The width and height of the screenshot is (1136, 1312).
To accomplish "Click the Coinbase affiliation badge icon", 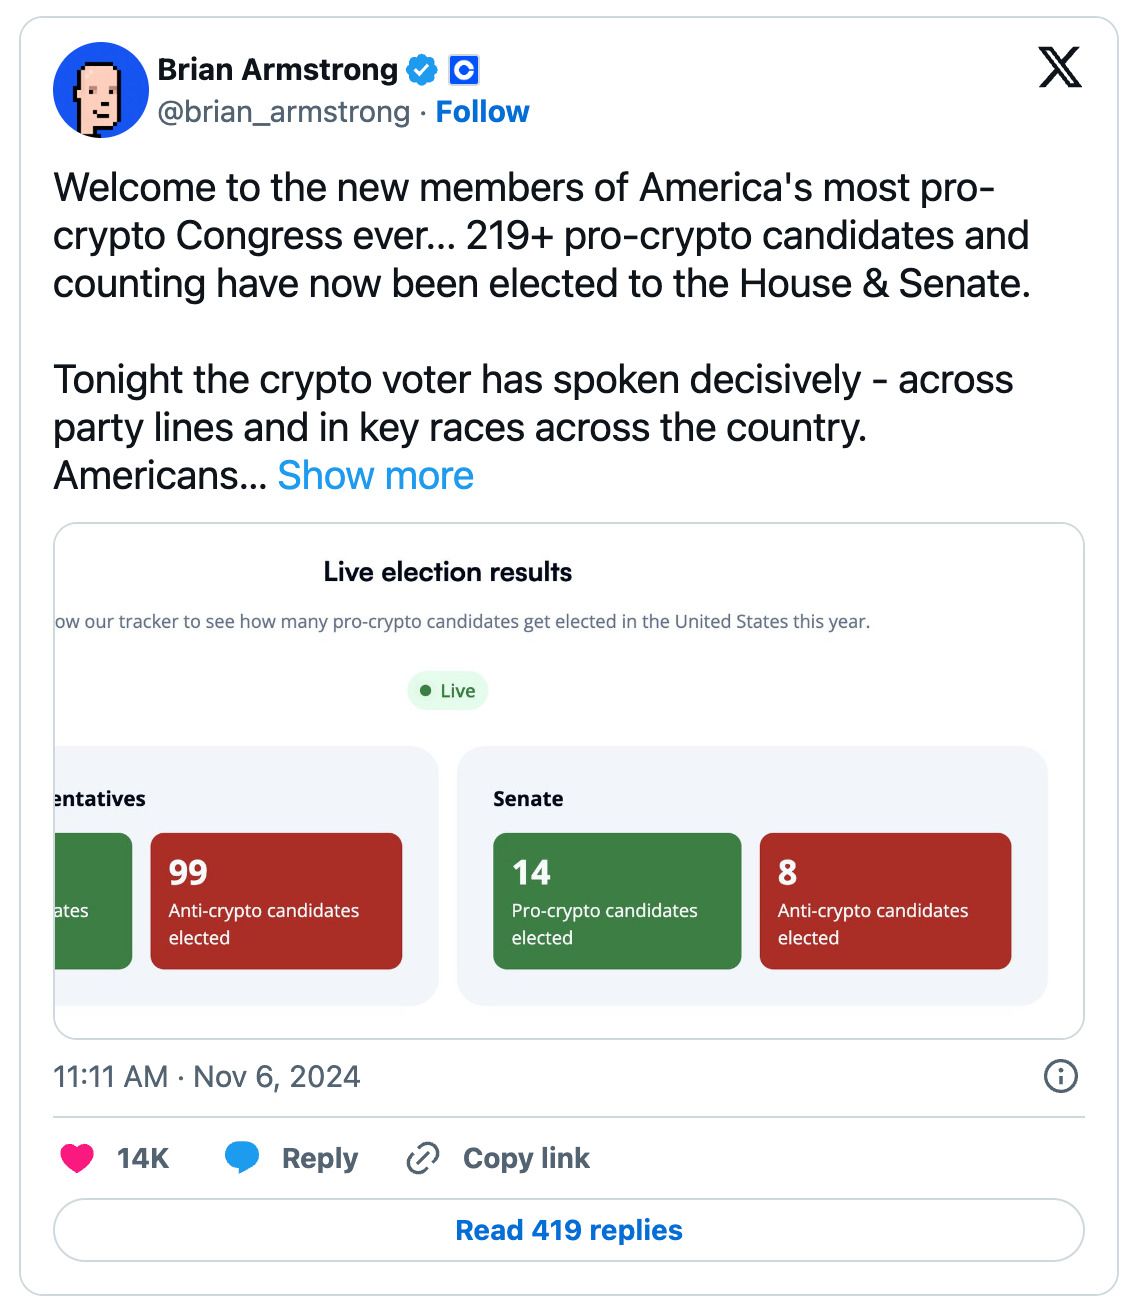I will pyautogui.click(x=464, y=70).
